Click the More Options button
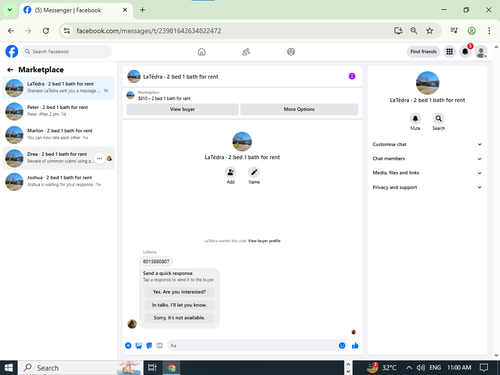This screenshot has width=500, height=375. click(x=299, y=109)
